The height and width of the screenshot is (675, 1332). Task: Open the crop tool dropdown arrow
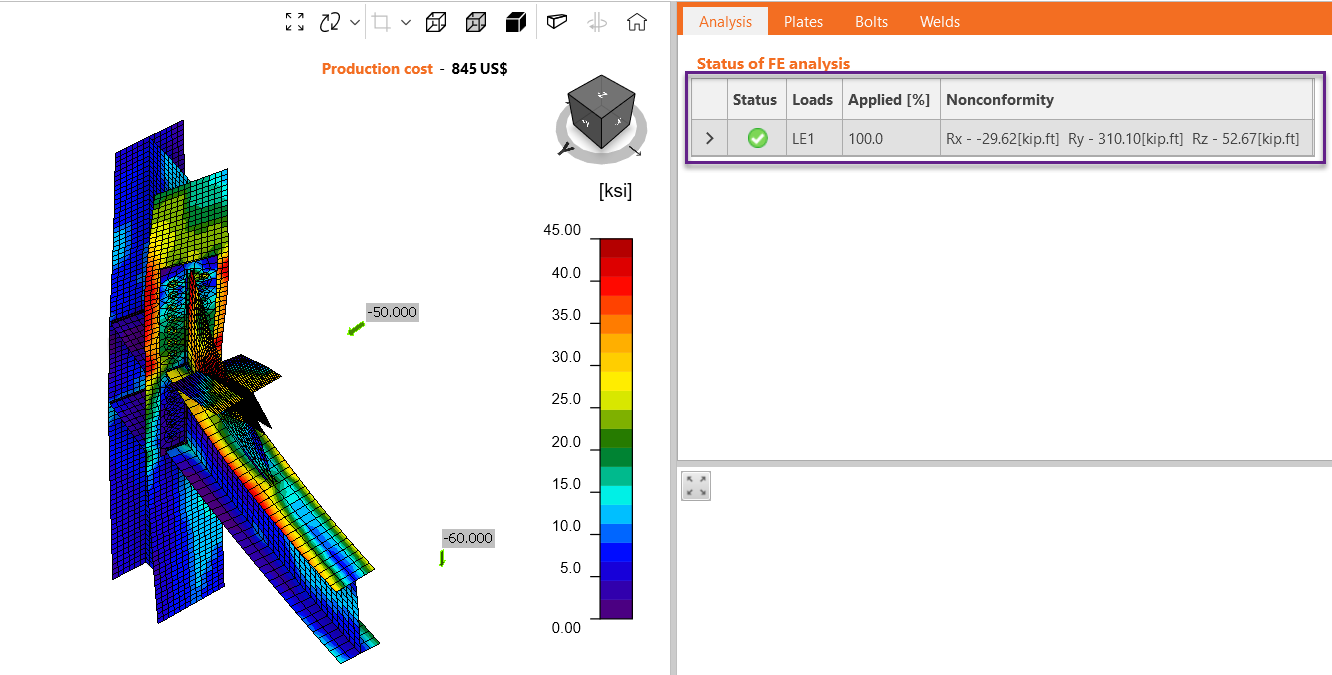(x=406, y=22)
